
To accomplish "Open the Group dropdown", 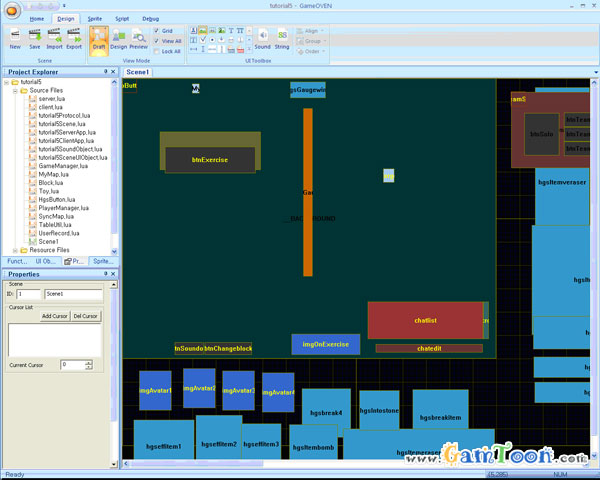I will pos(312,41).
